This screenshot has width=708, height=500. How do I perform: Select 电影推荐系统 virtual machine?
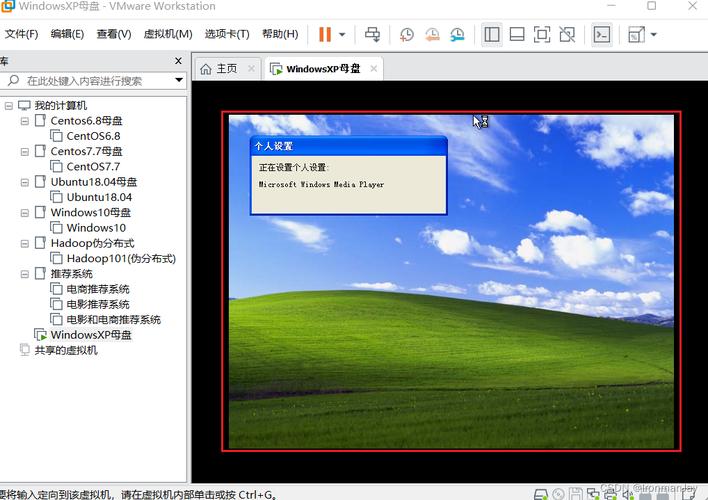pos(98,304)
